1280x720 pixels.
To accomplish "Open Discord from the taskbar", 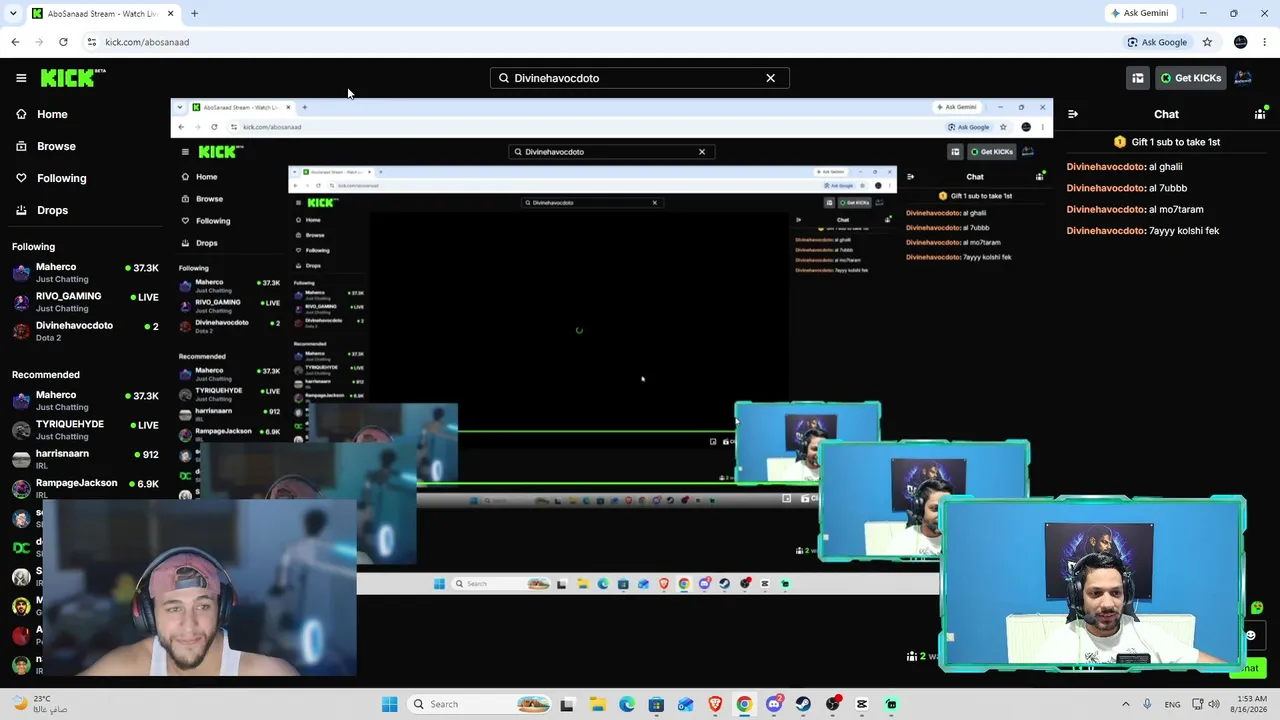I will (x=774, y=704).
